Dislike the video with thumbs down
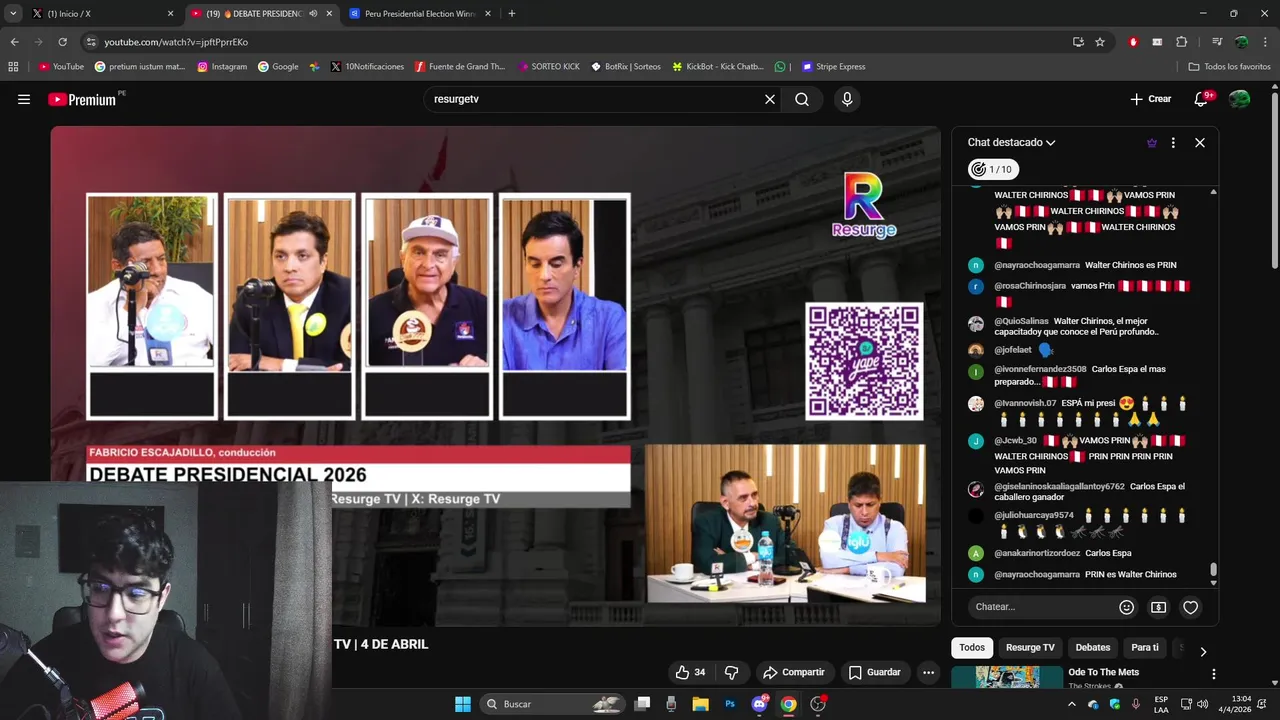1280x720 pixels. point(732,672)
